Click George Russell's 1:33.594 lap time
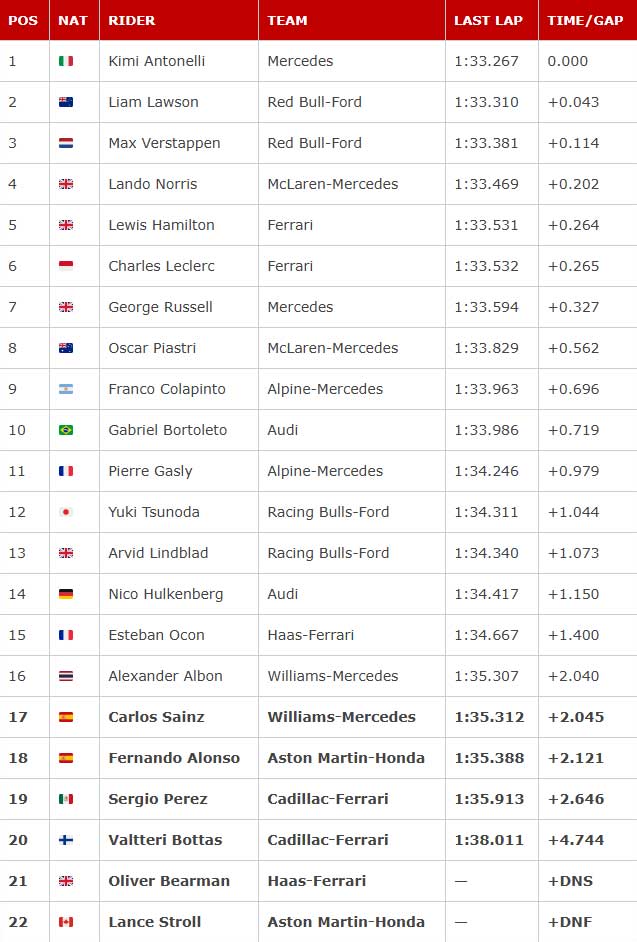This screenshot has width=637, height=942. coord(486,307)
